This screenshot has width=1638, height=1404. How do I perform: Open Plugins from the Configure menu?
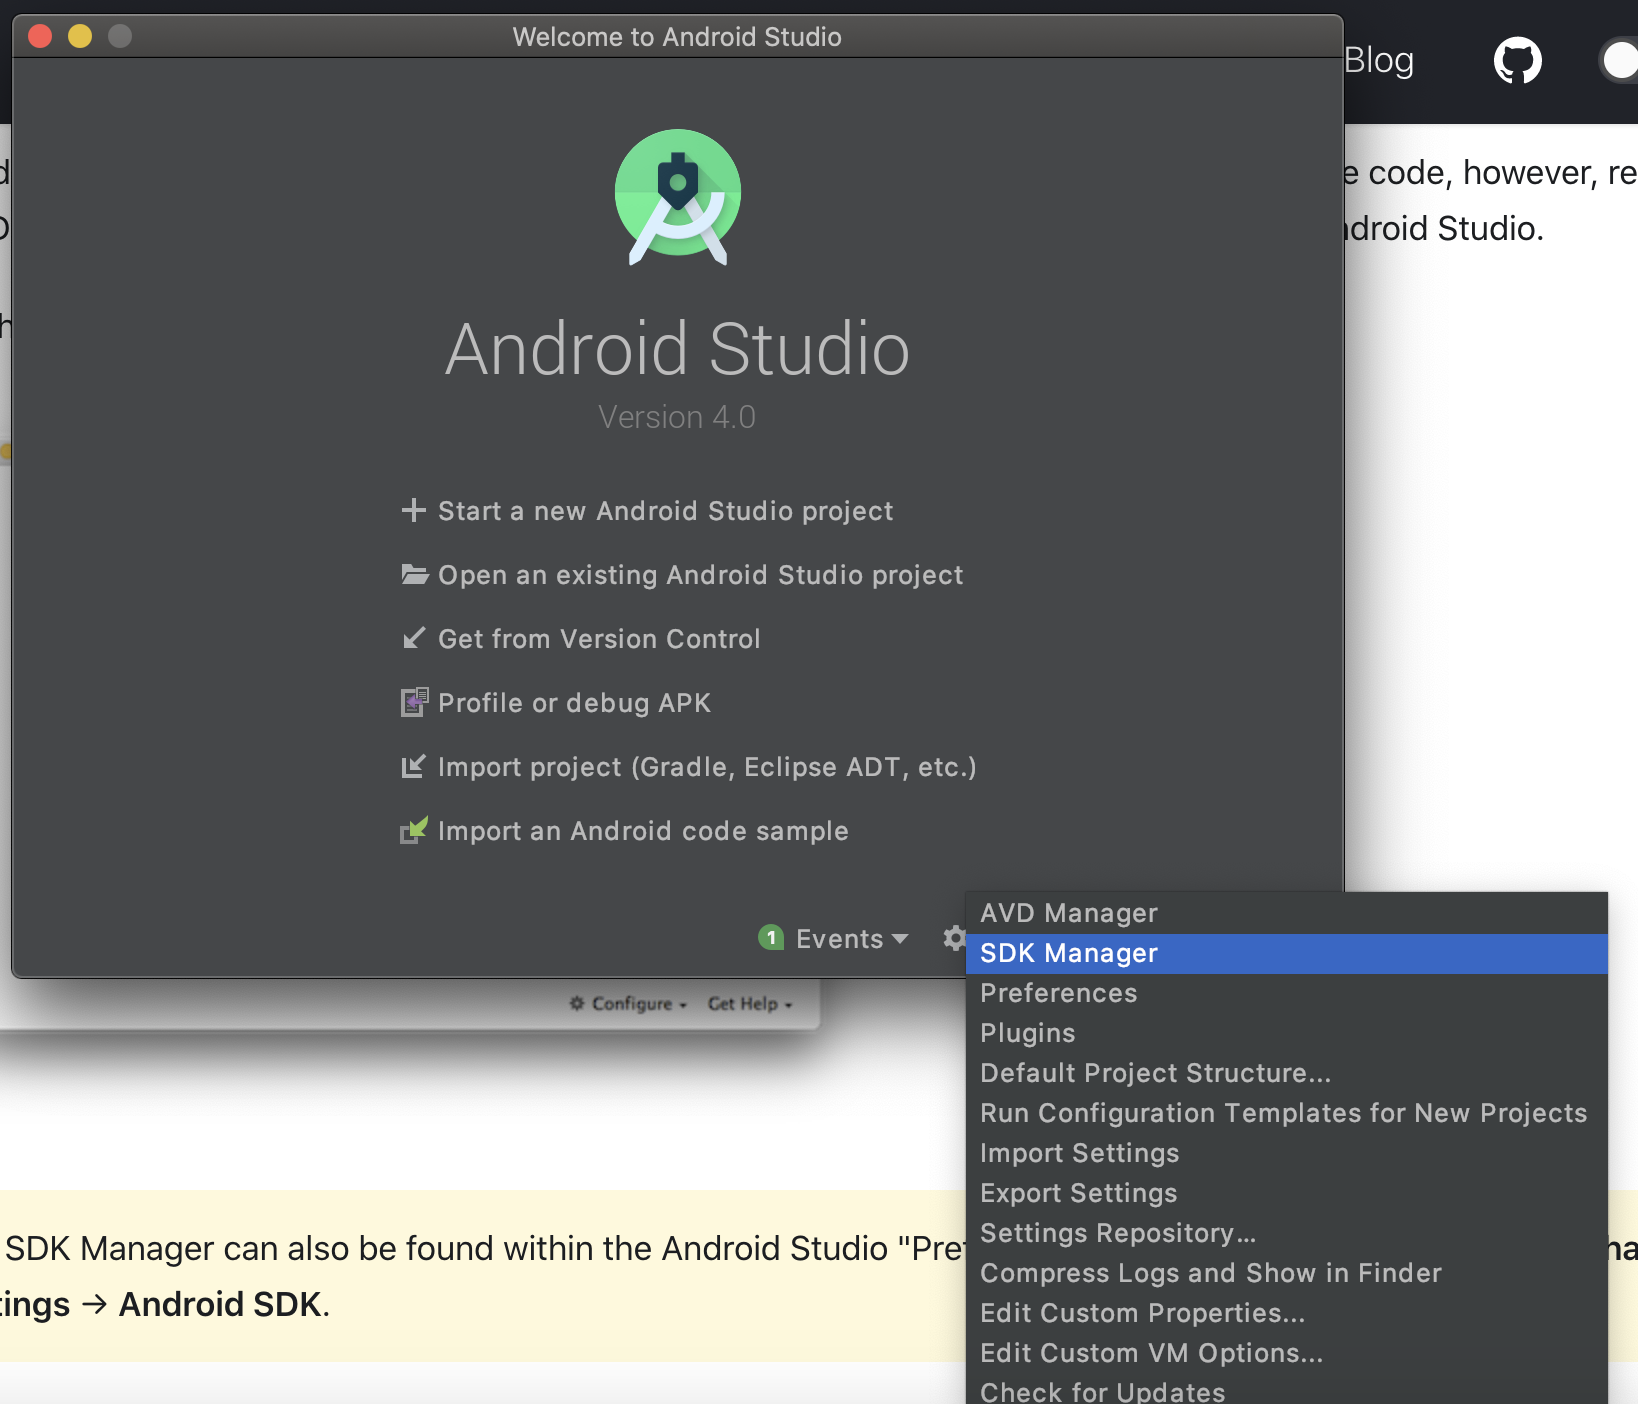pos(1286,1033)
